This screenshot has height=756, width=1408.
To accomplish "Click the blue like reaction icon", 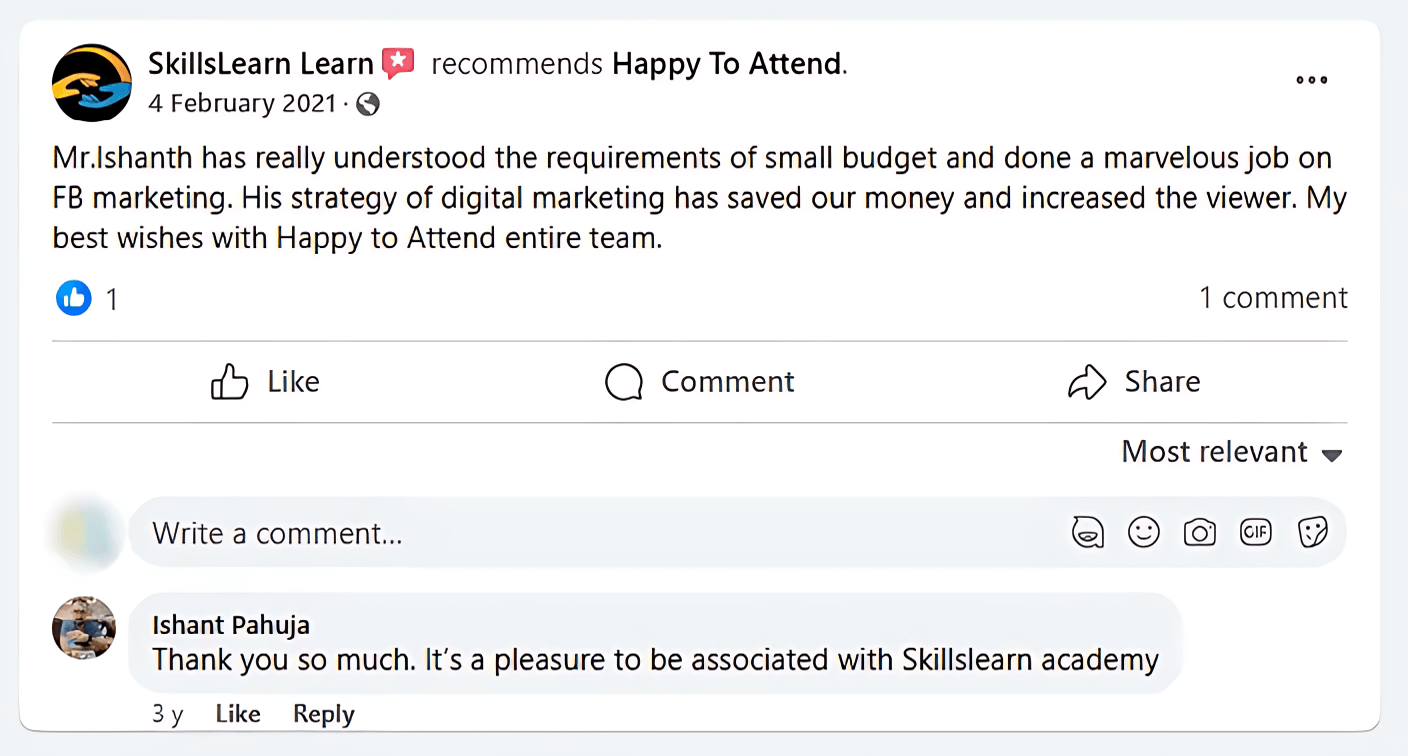I will (x=74, y=298).
